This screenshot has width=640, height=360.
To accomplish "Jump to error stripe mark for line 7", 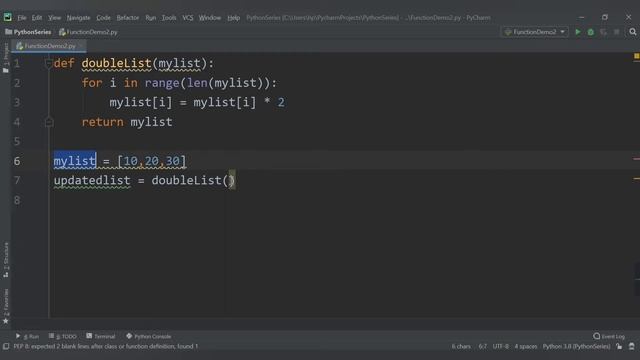I will [637, 178].
